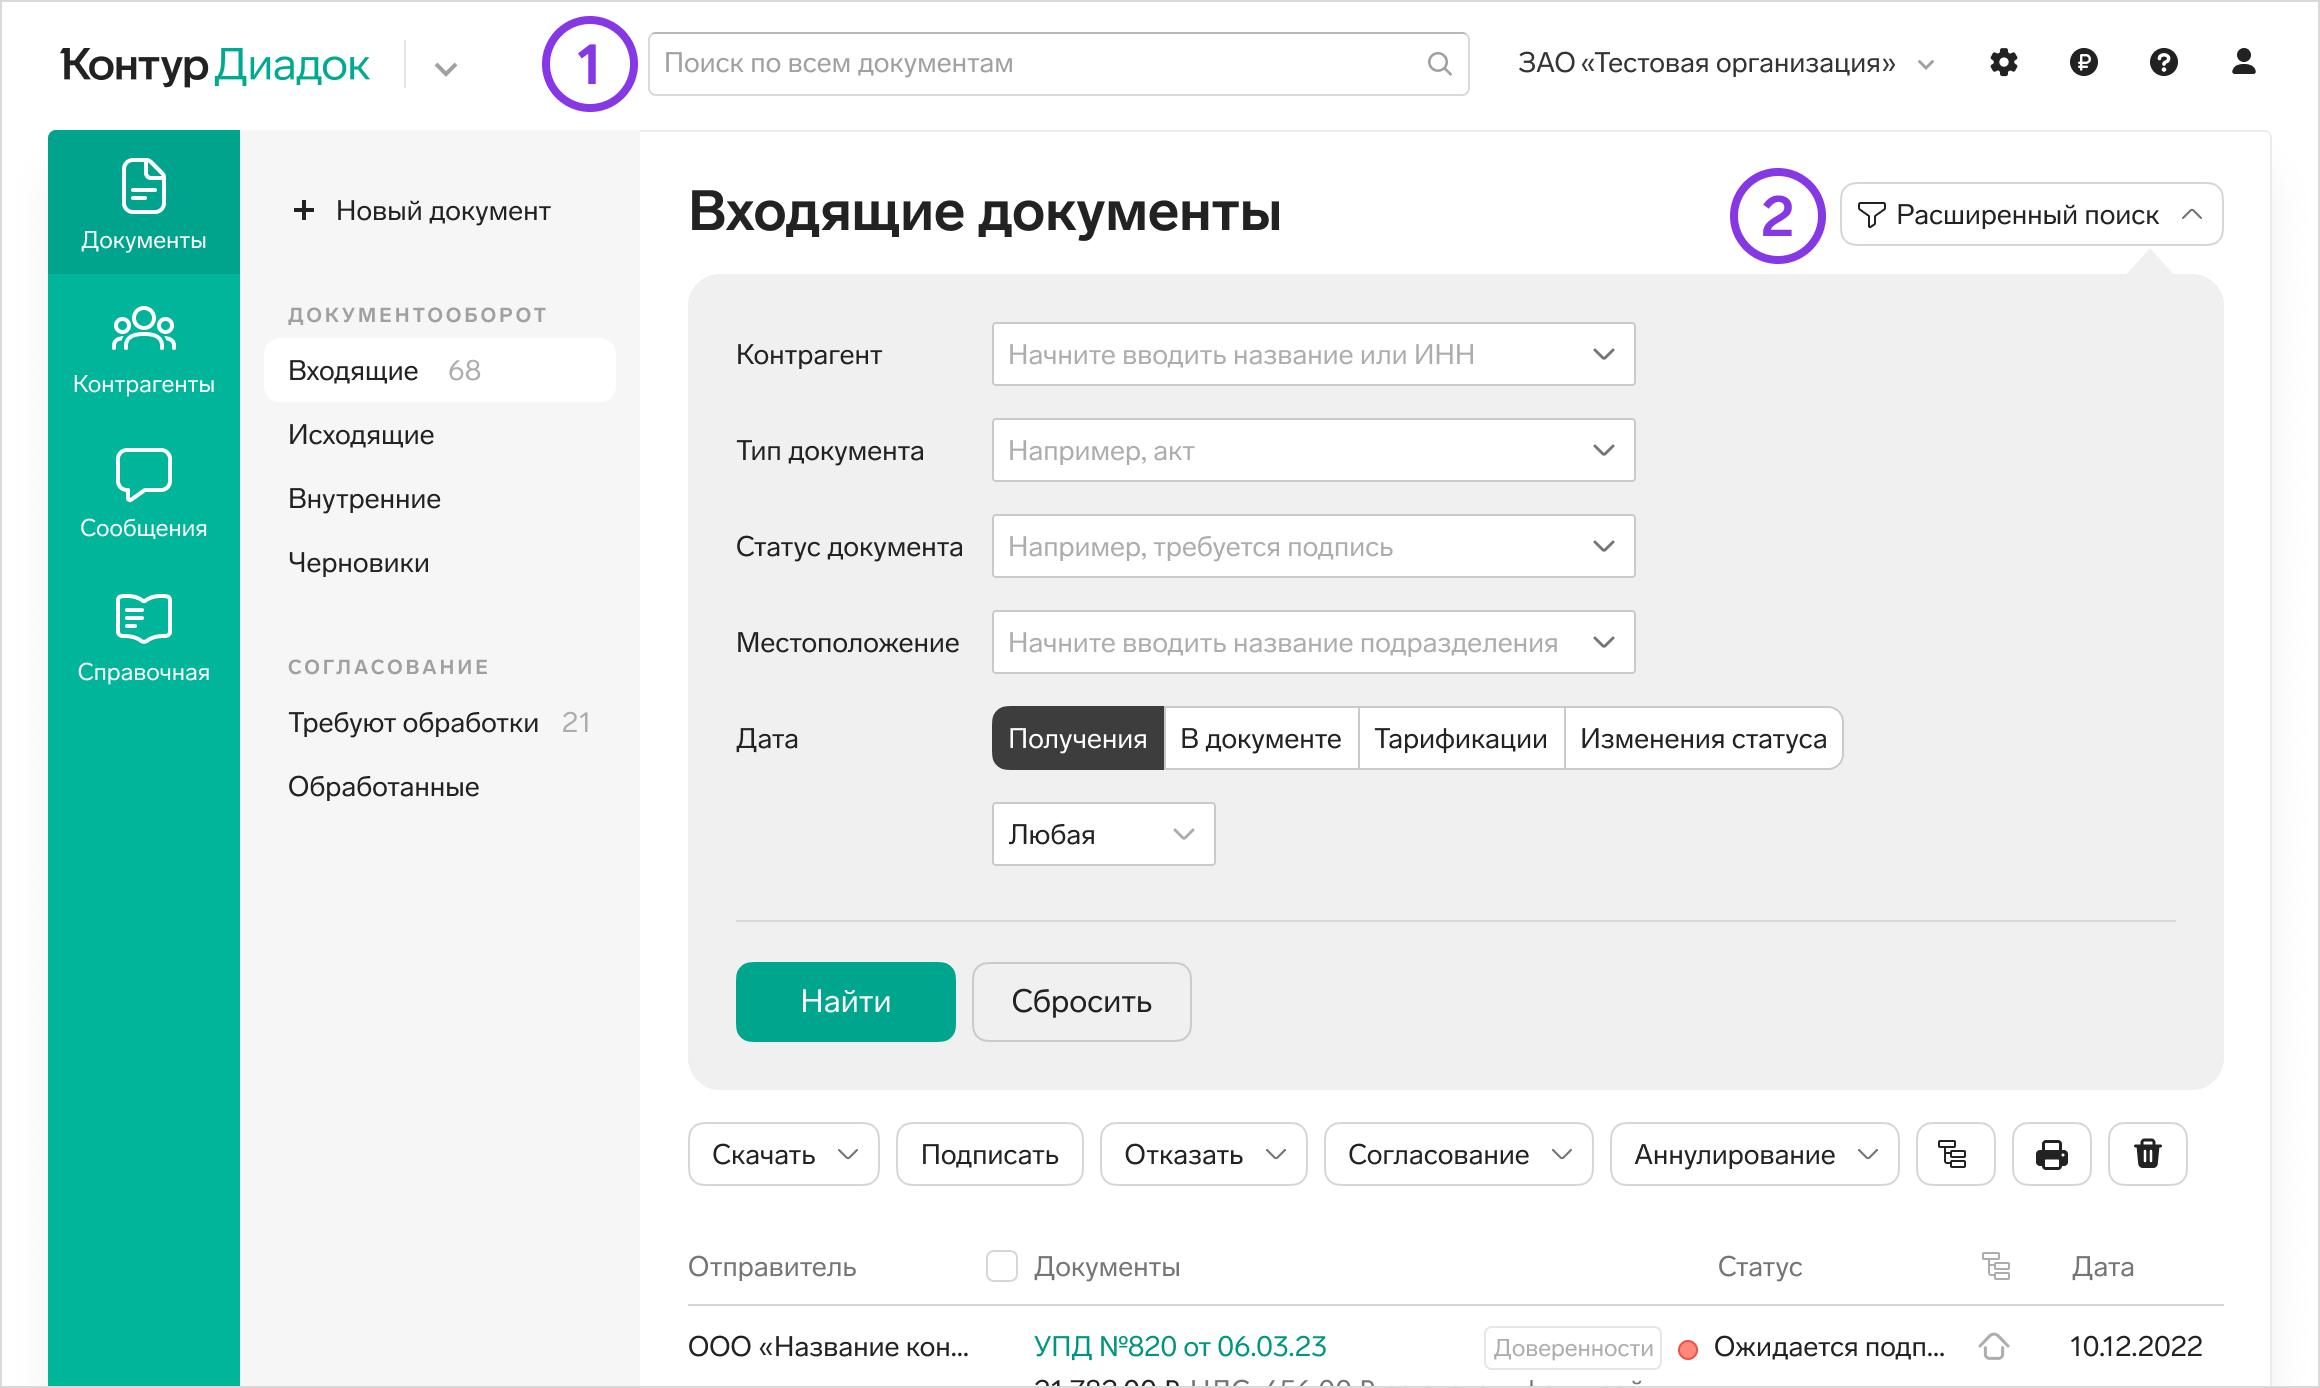Open the Сообщения section
The width and height of the screenshot is (2320, 1388).
[x=143, y=493]
